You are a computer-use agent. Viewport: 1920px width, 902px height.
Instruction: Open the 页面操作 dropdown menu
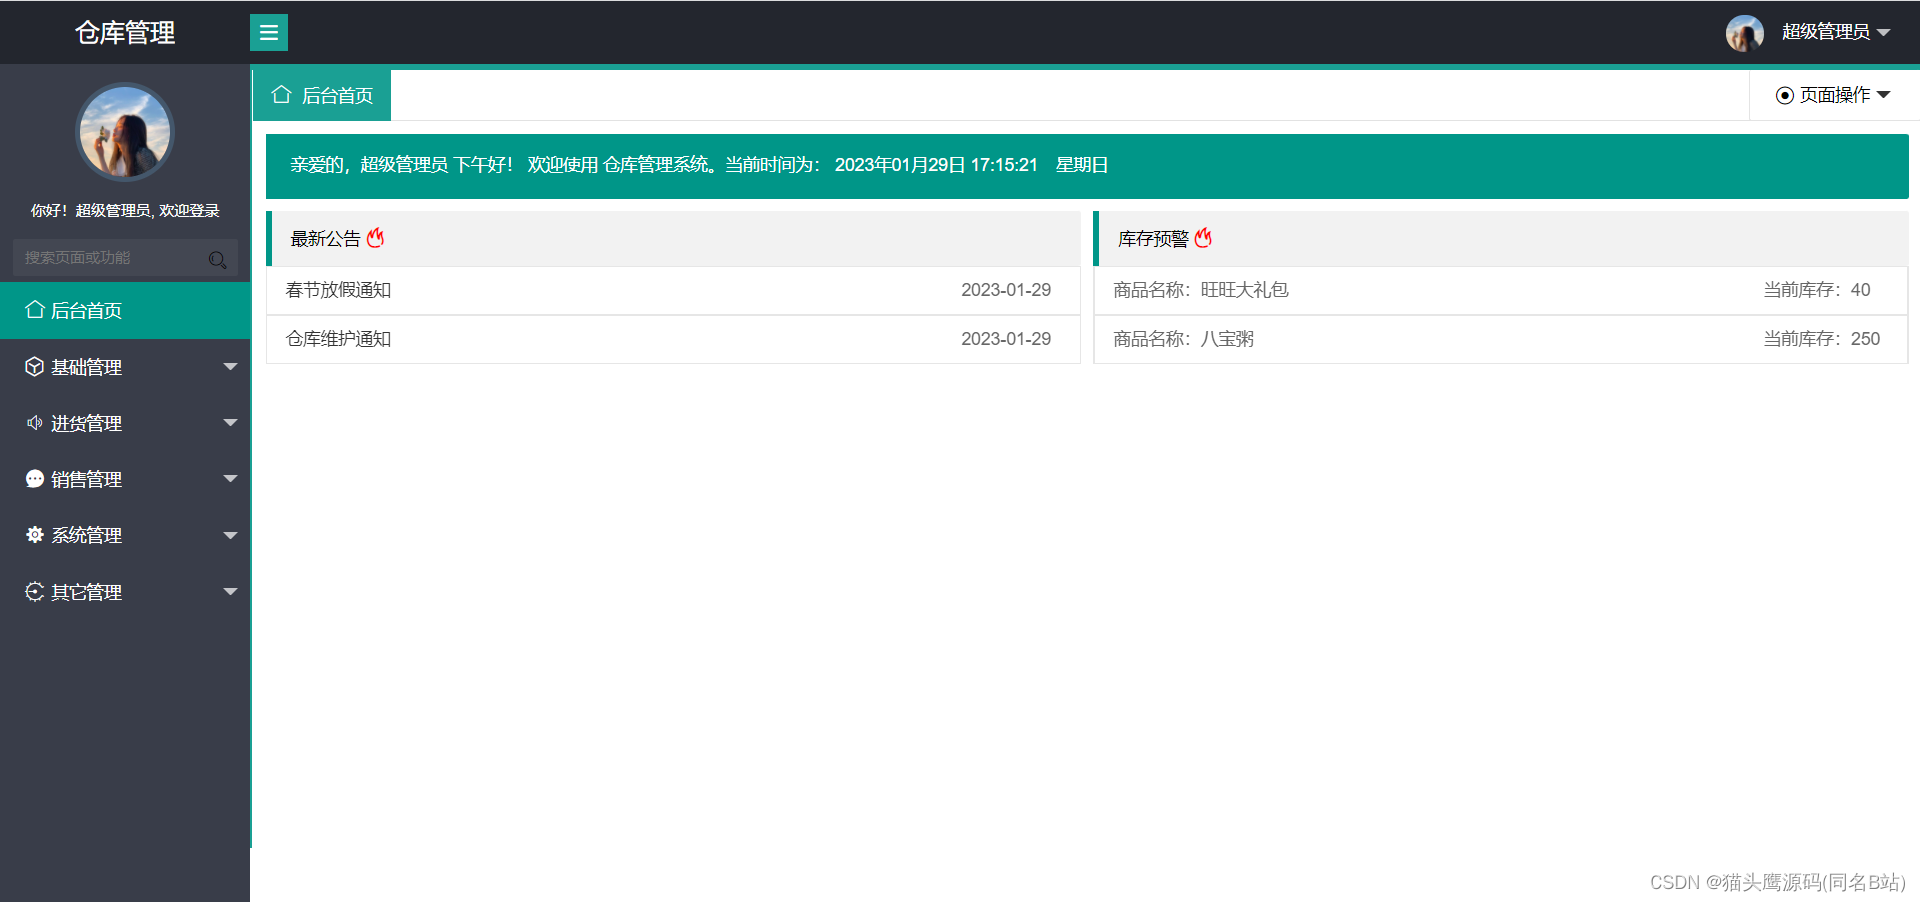tap(1833, 95)
